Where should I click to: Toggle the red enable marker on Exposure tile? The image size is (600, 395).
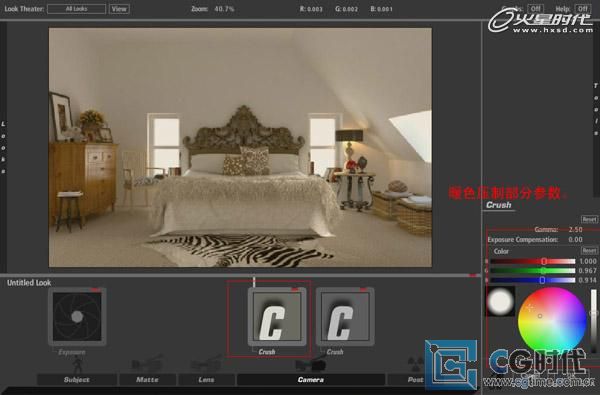click(95, 290)
